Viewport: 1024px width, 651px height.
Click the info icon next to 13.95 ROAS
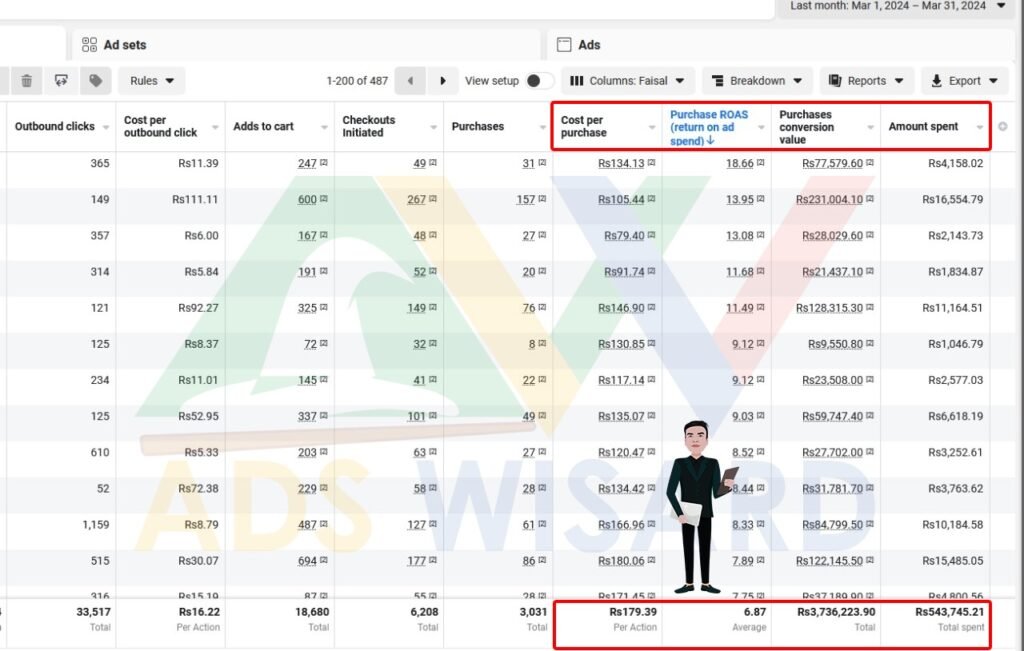pos(760,198)
